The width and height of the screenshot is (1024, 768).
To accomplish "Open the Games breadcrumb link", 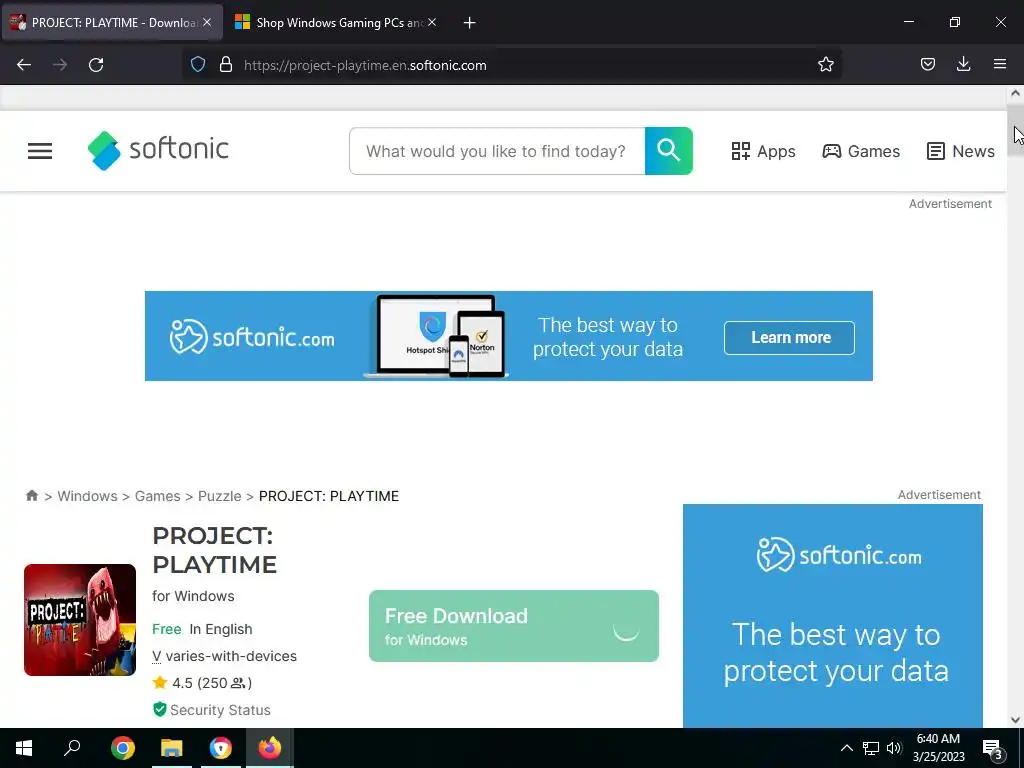I will pos(157,496).
